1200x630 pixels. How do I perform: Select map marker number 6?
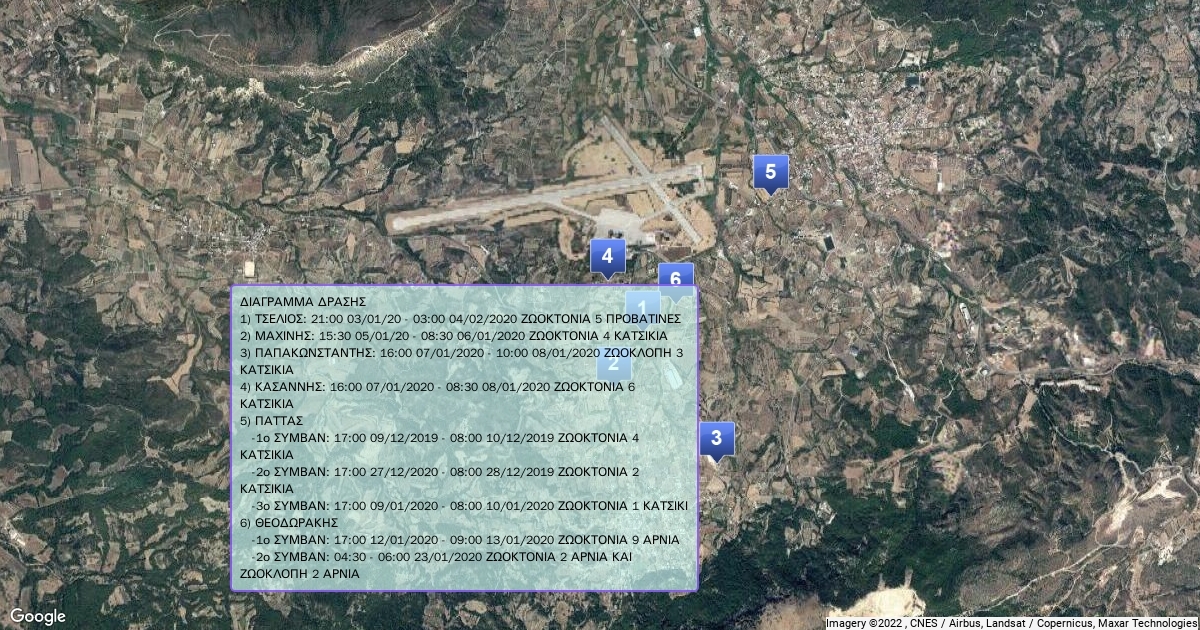(676, 277)
